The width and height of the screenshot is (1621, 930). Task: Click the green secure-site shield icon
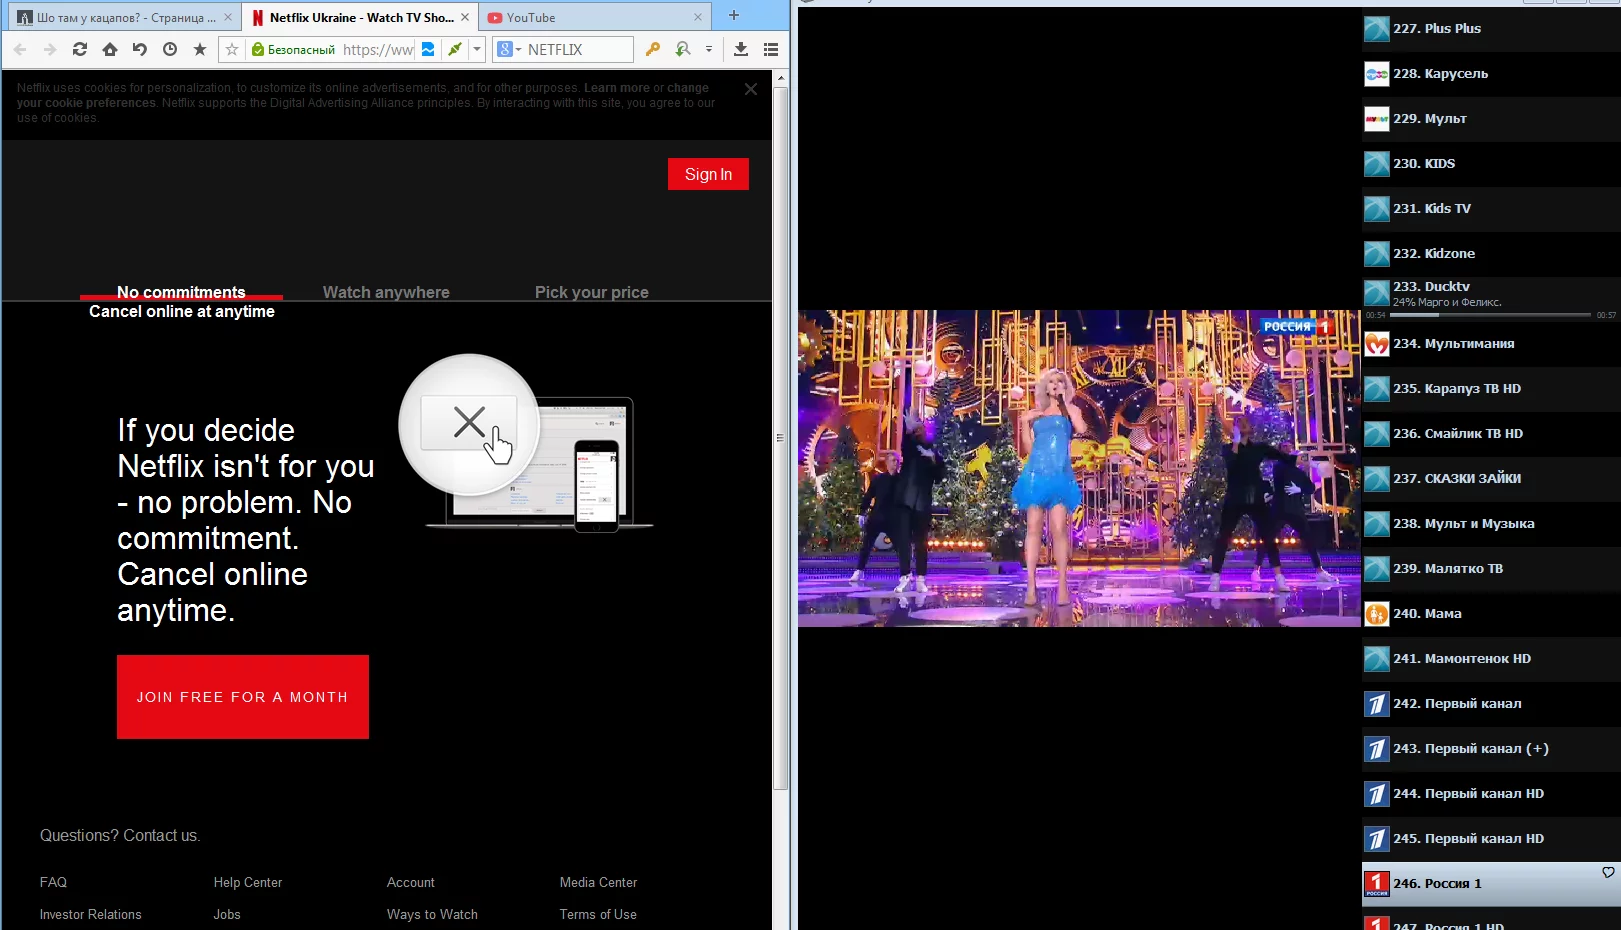coord(258,49)
